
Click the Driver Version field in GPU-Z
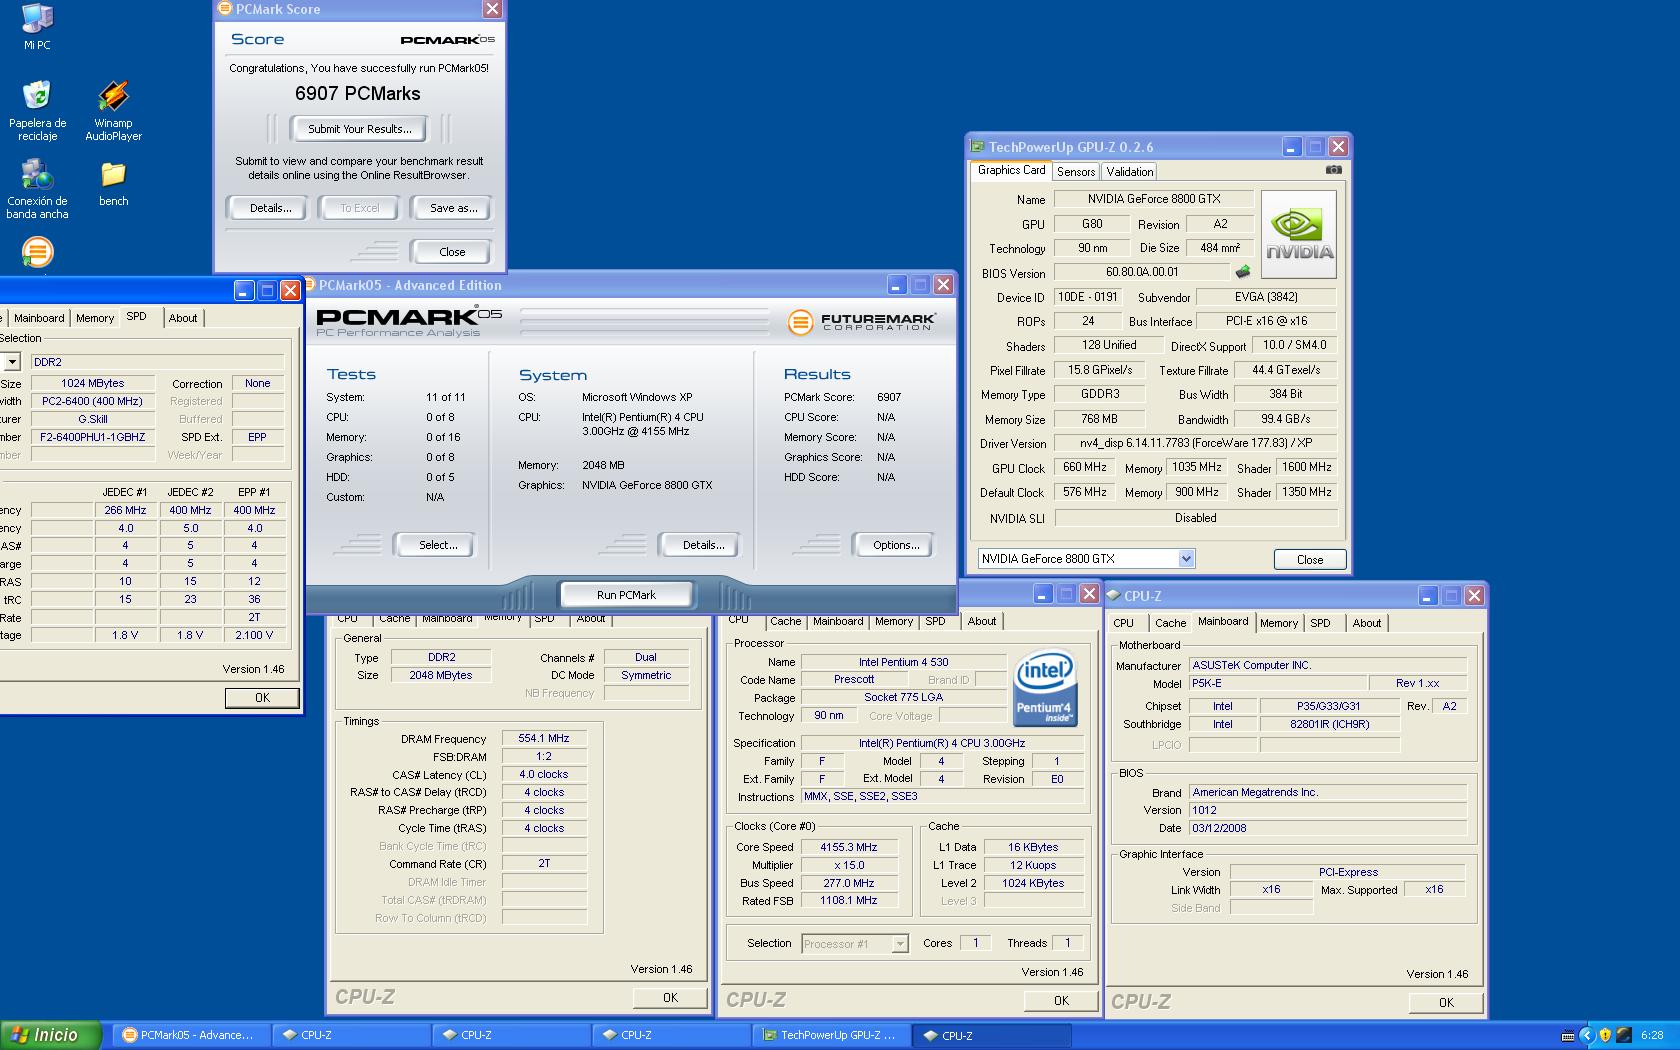(x=1196, y=443)
